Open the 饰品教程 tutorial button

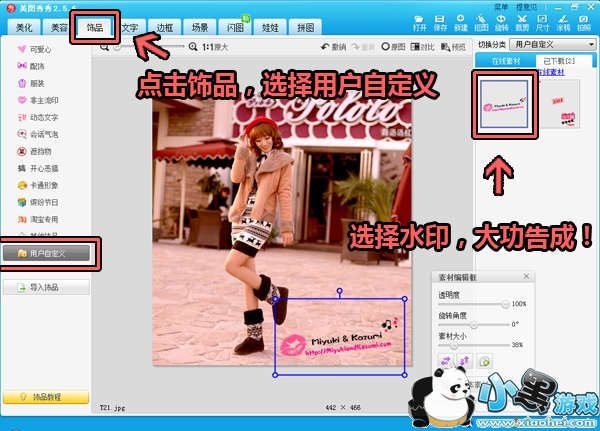pos(46,397)
